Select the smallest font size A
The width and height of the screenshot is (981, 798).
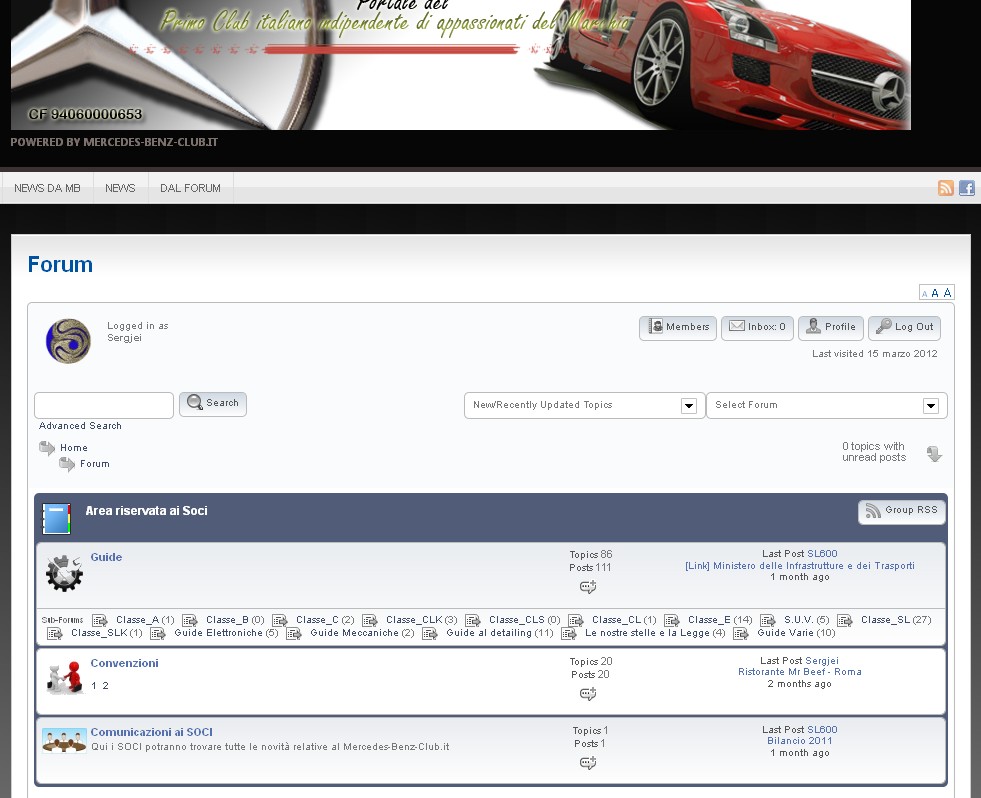click(x=924, y=294)
